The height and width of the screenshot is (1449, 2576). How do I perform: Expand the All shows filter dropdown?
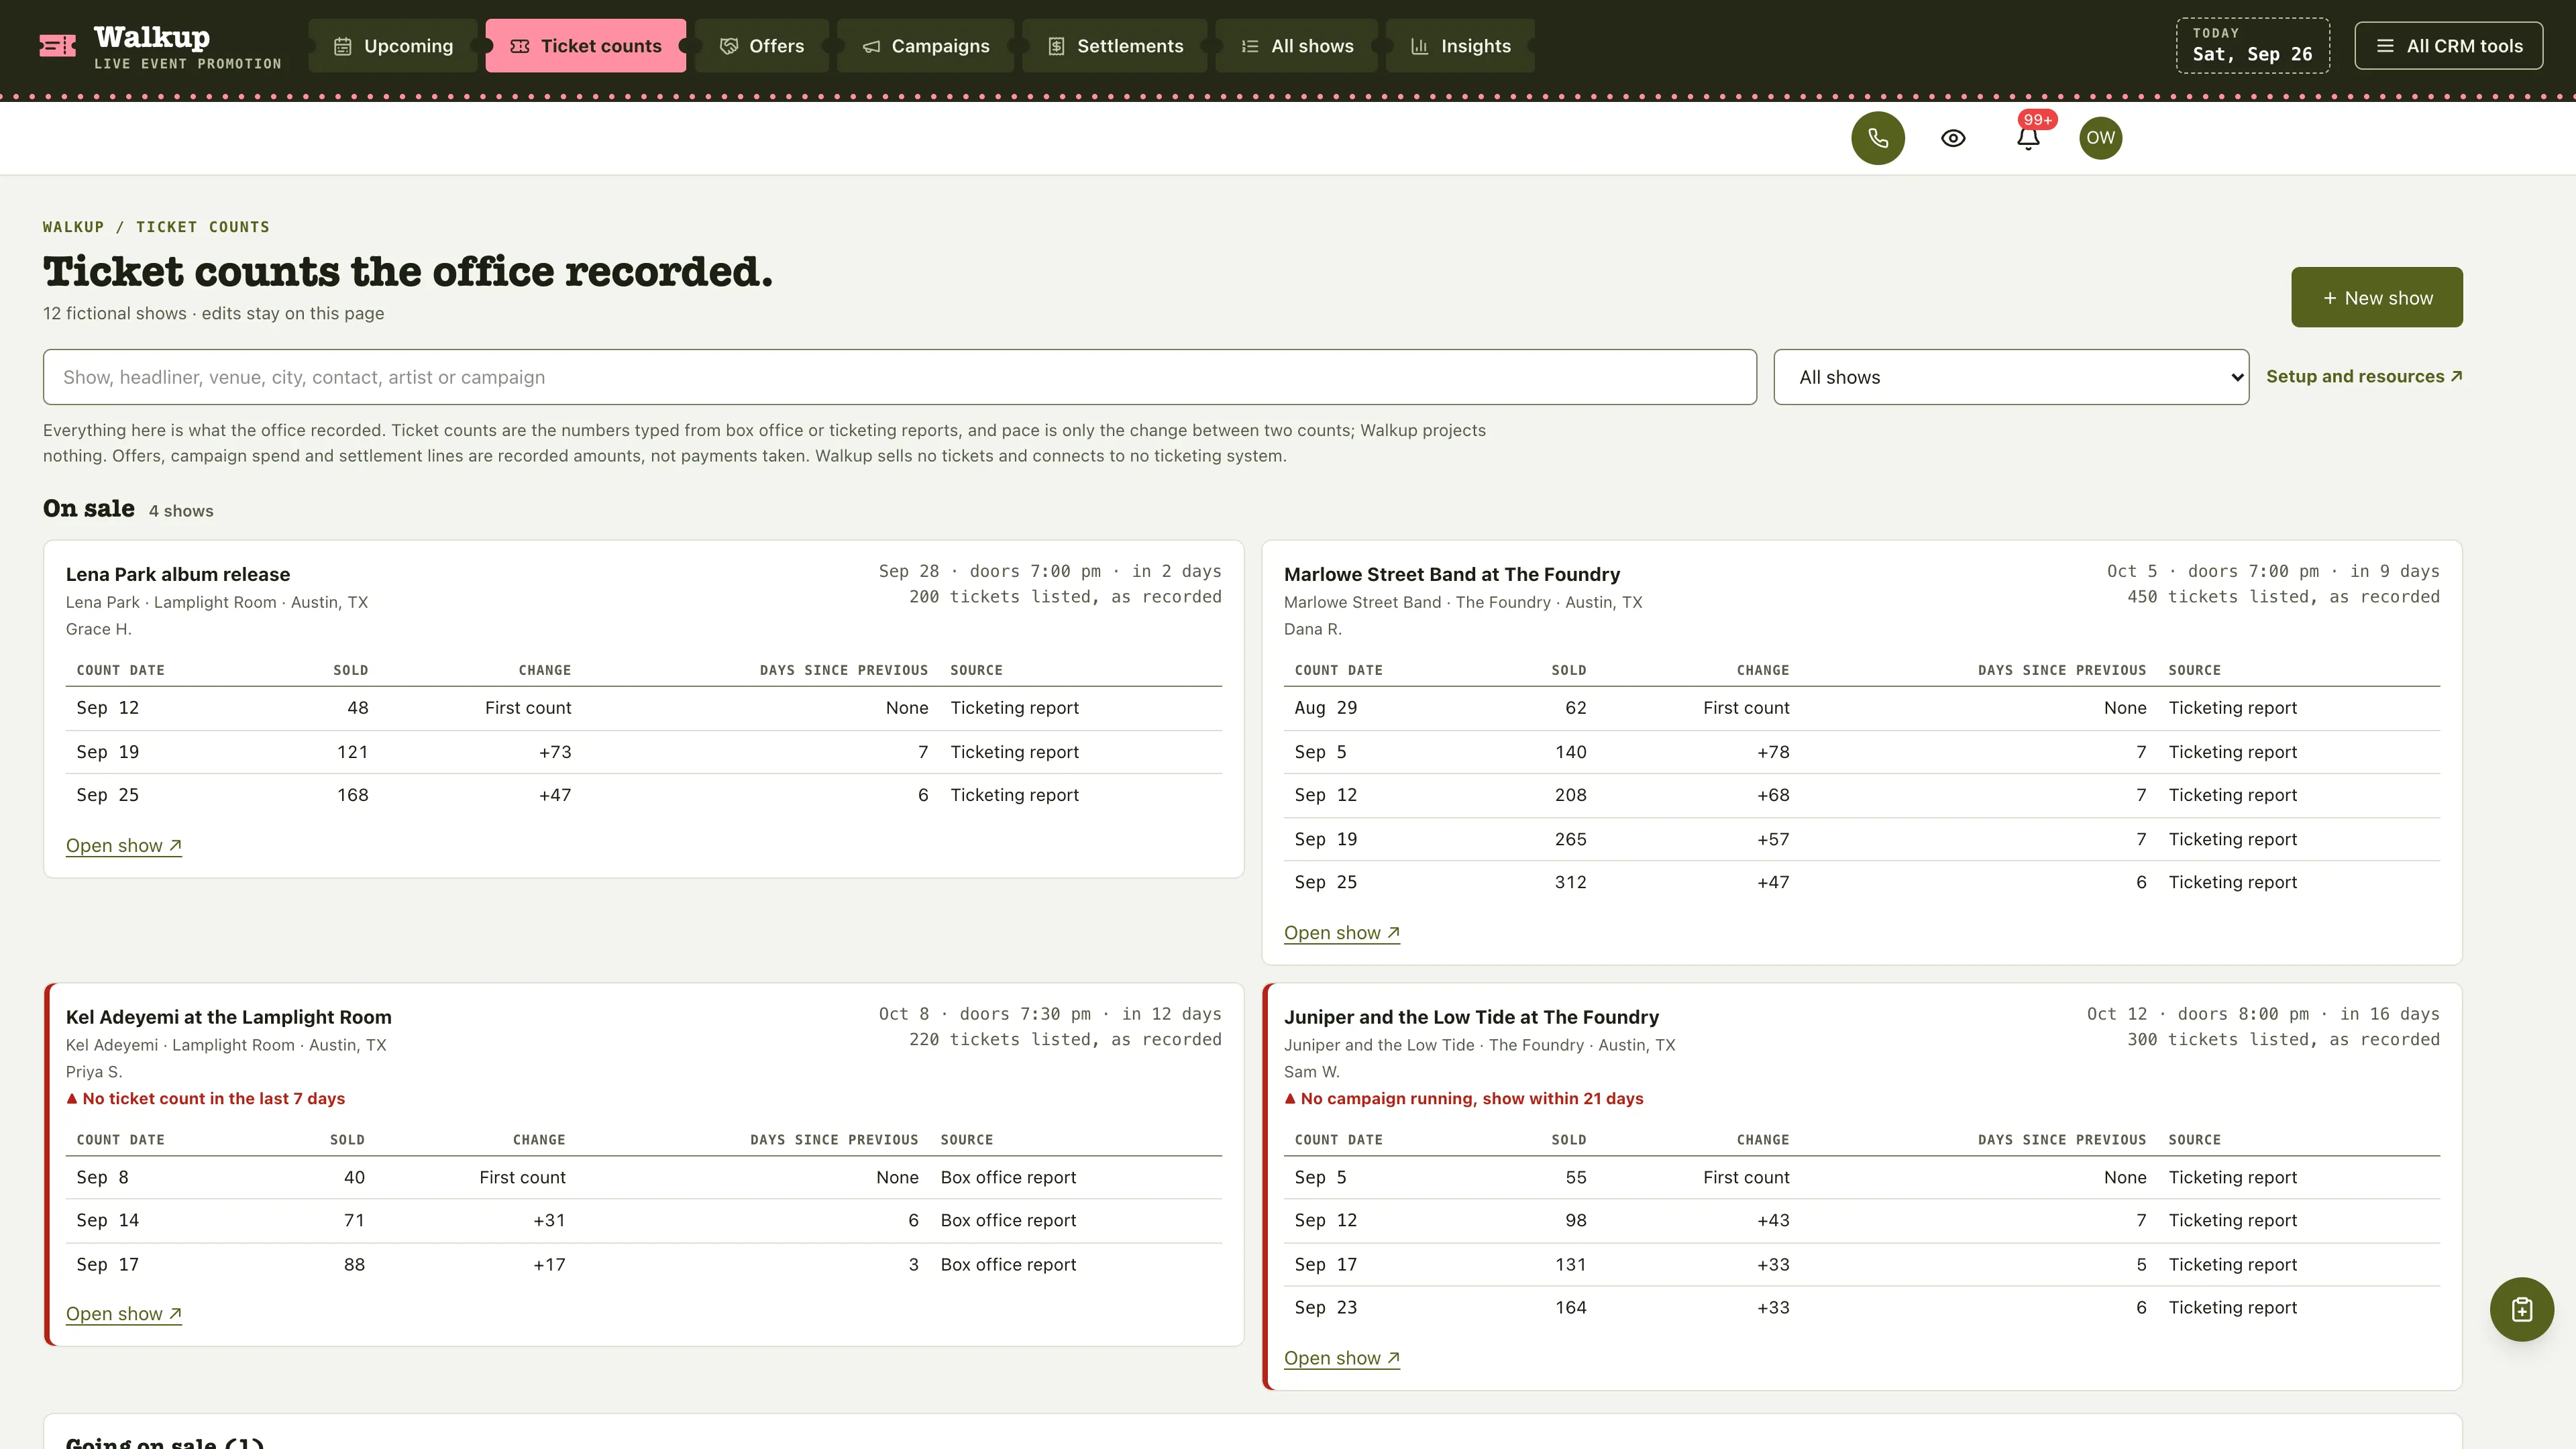click(2011, 377)
